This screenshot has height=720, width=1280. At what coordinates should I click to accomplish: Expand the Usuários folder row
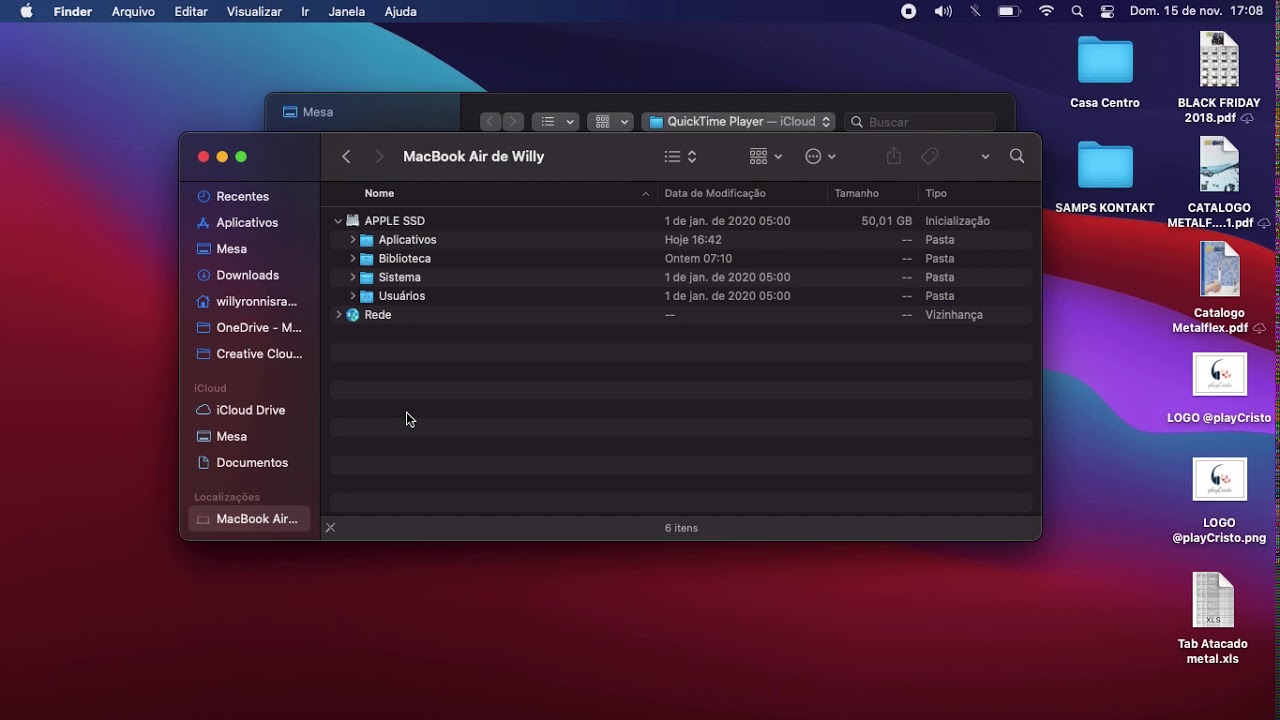click(x=352, y=296)
